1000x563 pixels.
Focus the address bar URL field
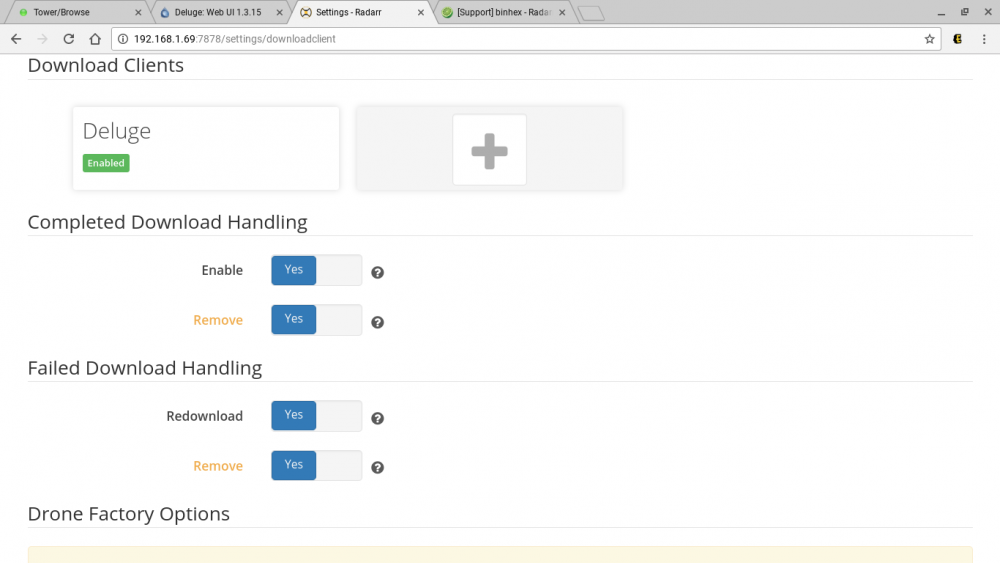526,39
